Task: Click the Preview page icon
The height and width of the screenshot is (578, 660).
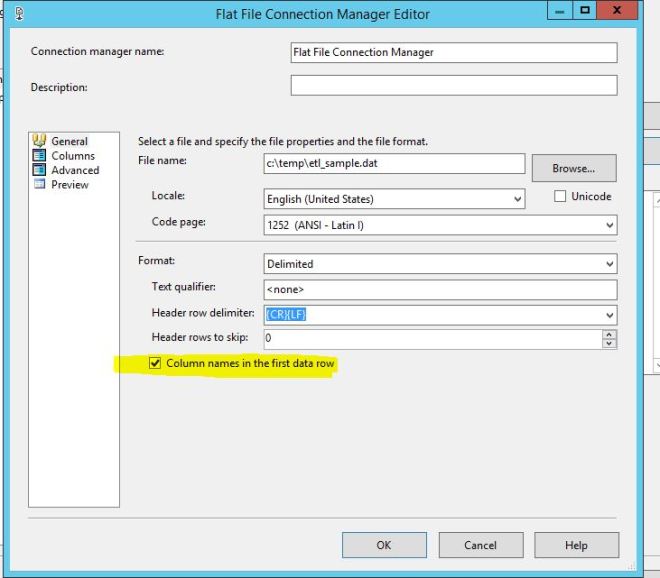Action: pos(40,185)
